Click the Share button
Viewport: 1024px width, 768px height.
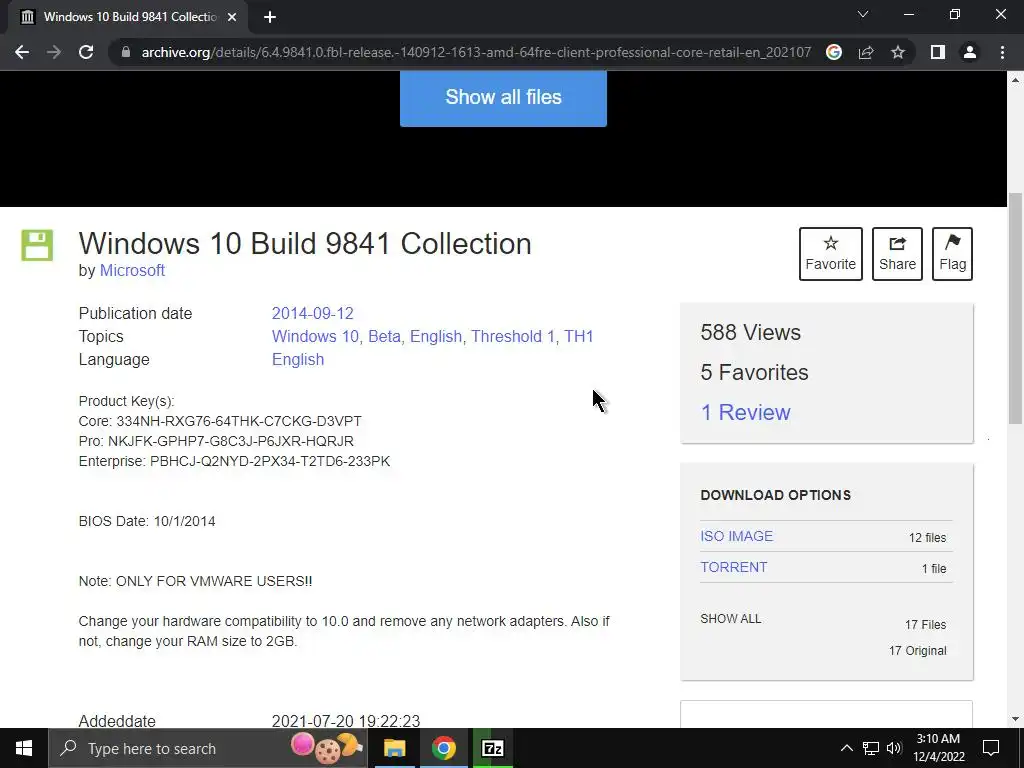[x=897, y=254]
